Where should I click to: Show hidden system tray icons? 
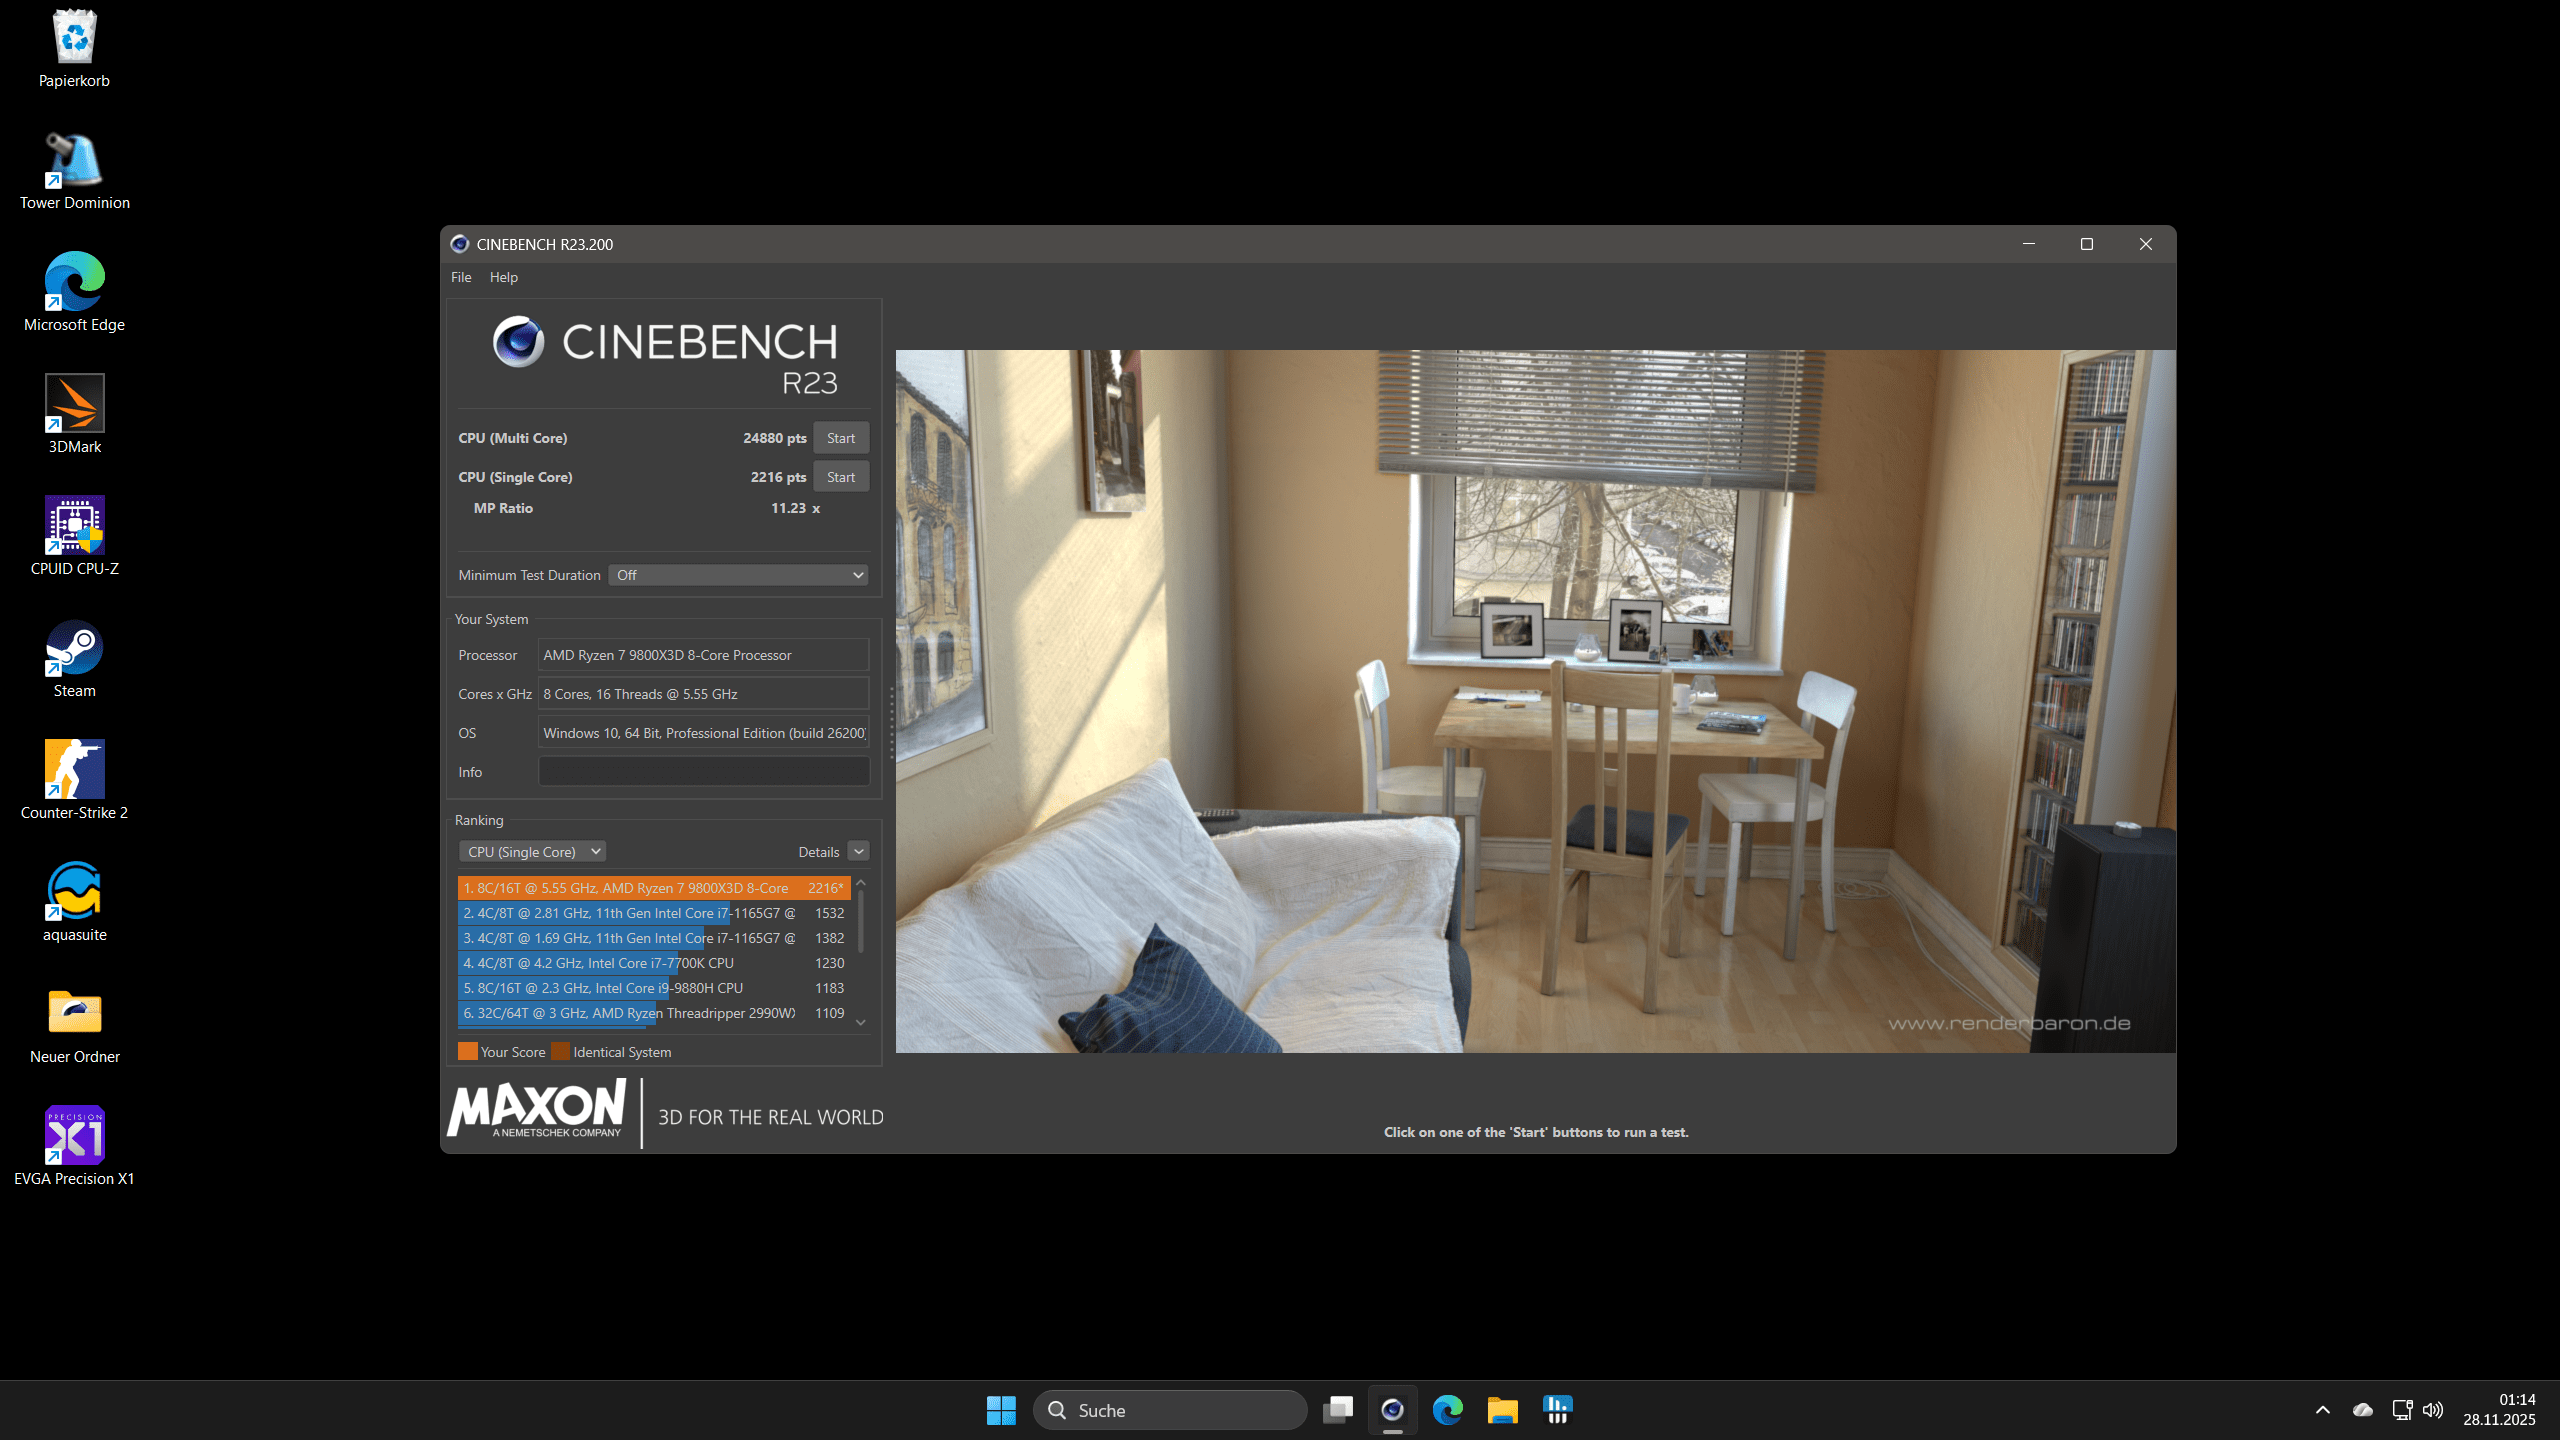(x=2322, y=1410)
